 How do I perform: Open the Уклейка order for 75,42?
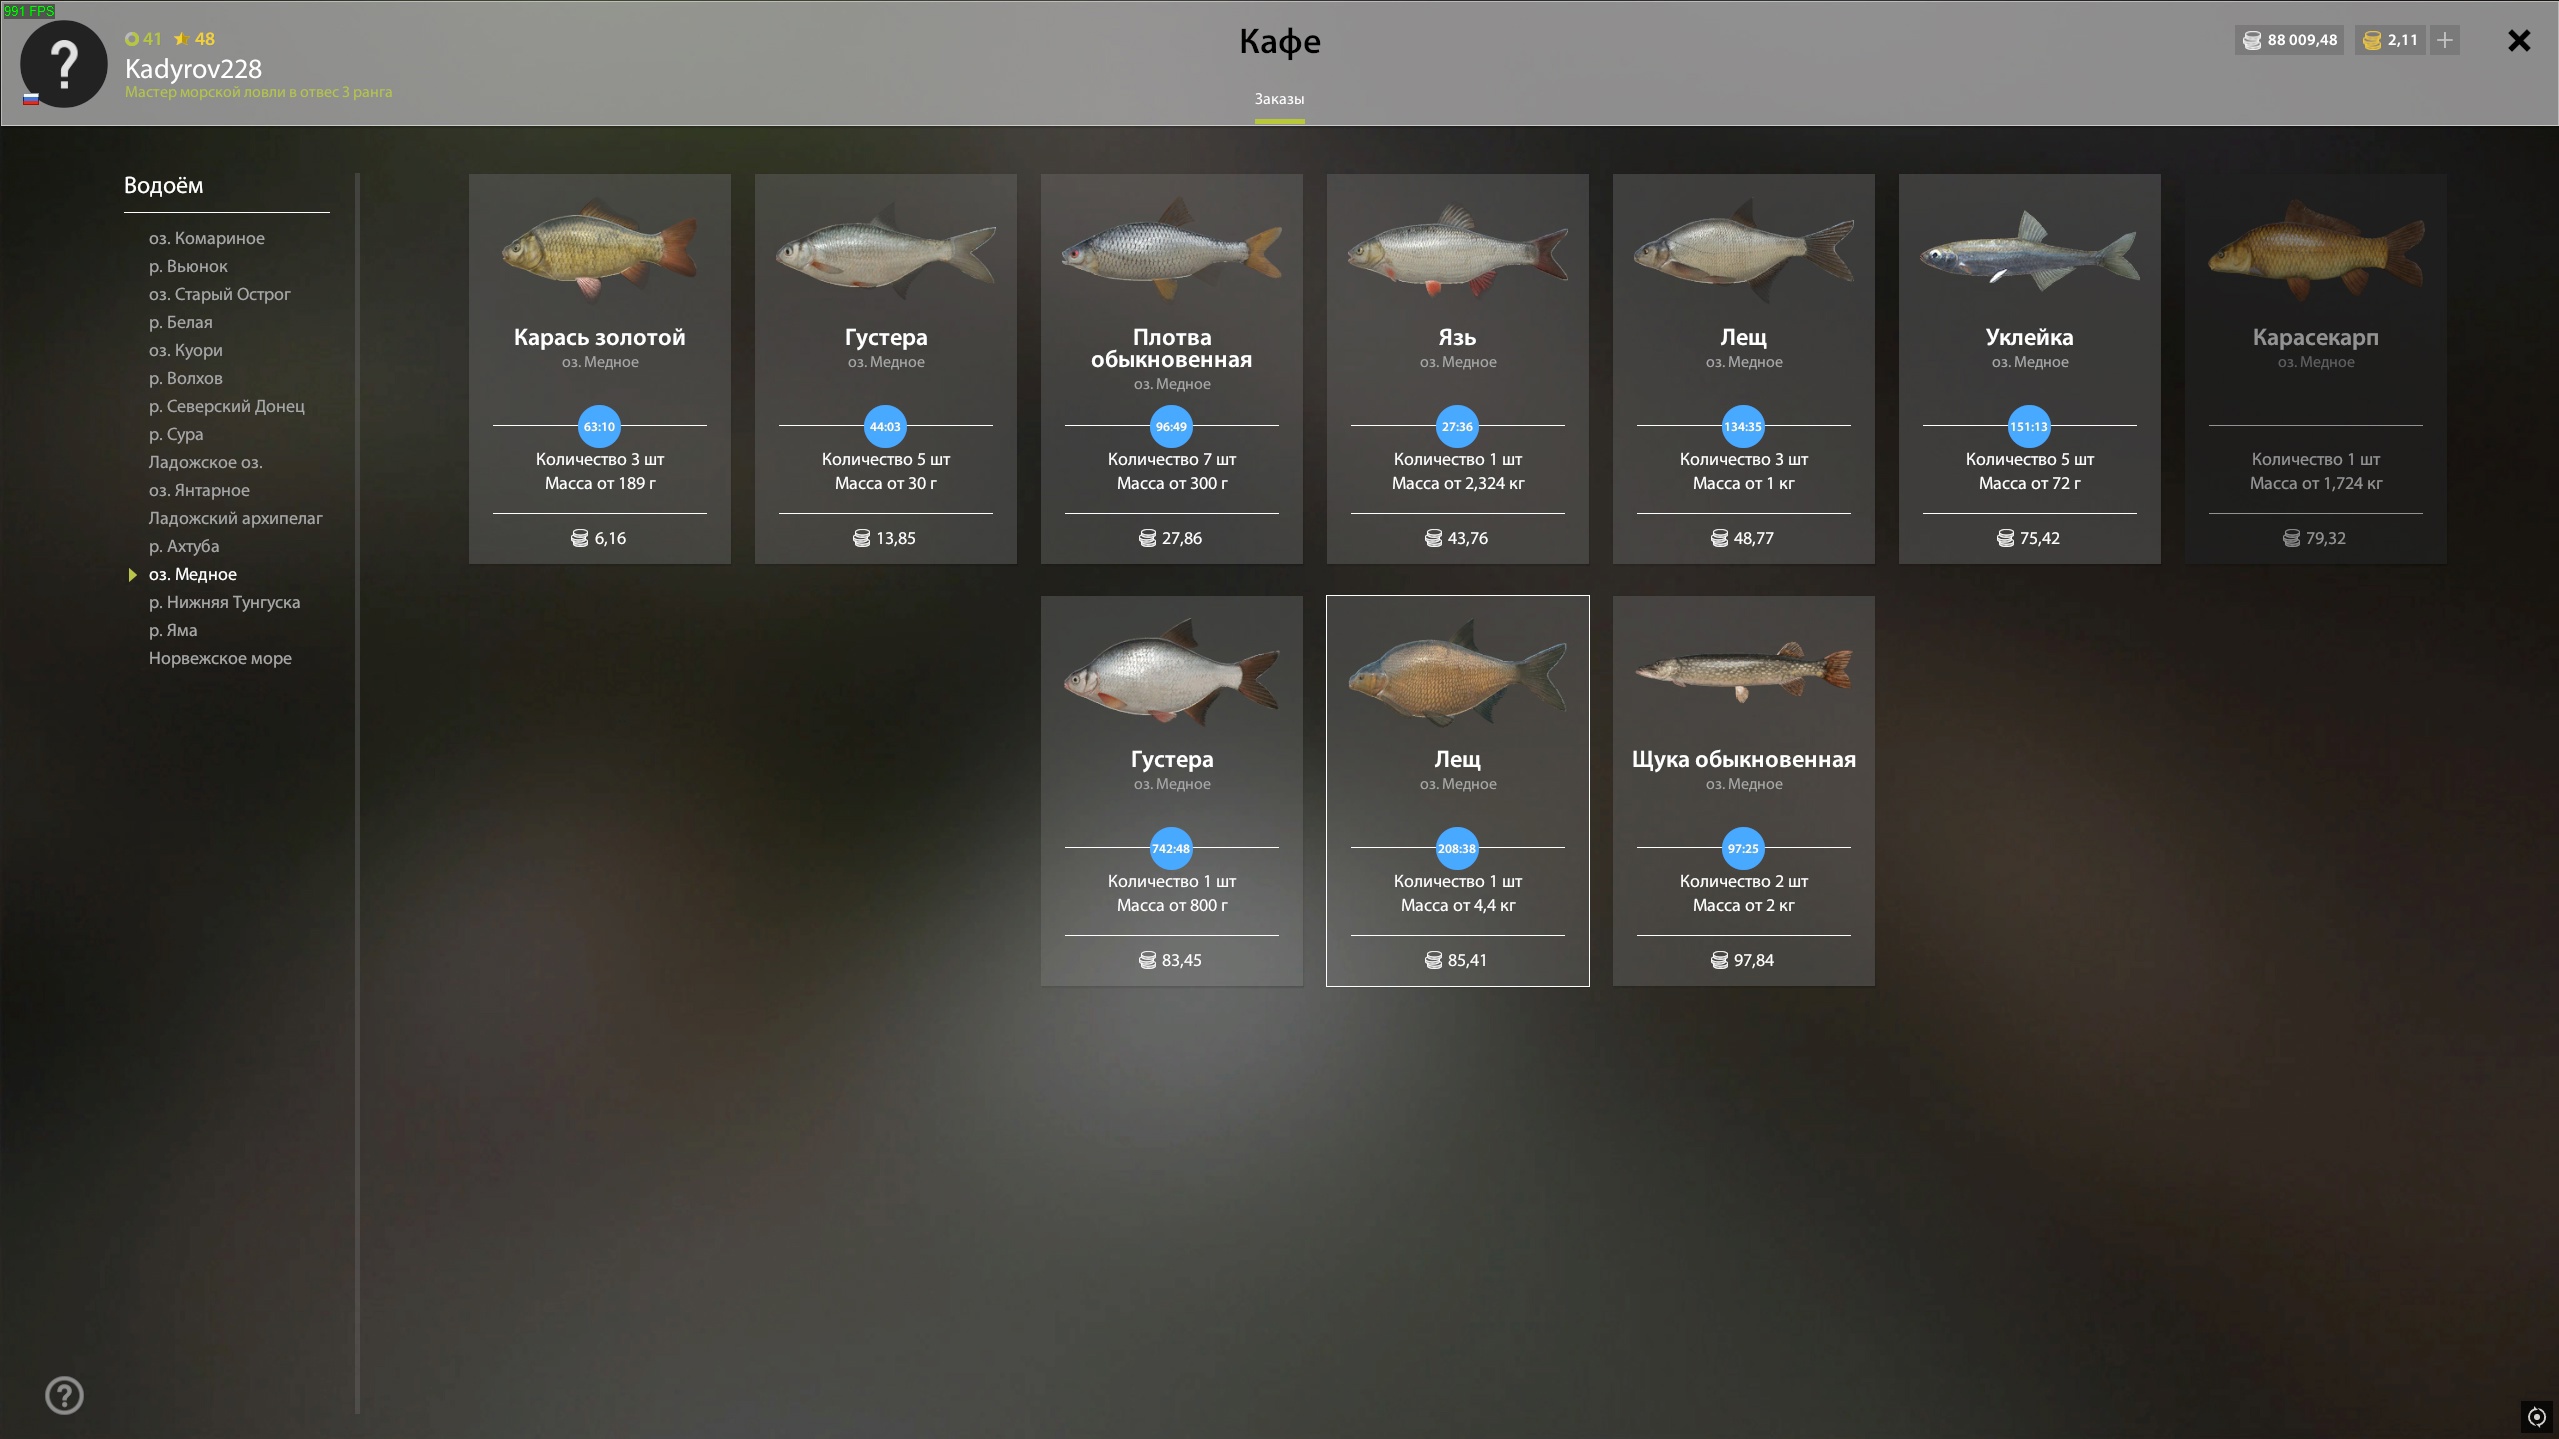pyautogui.click(x=2029, y=369)
